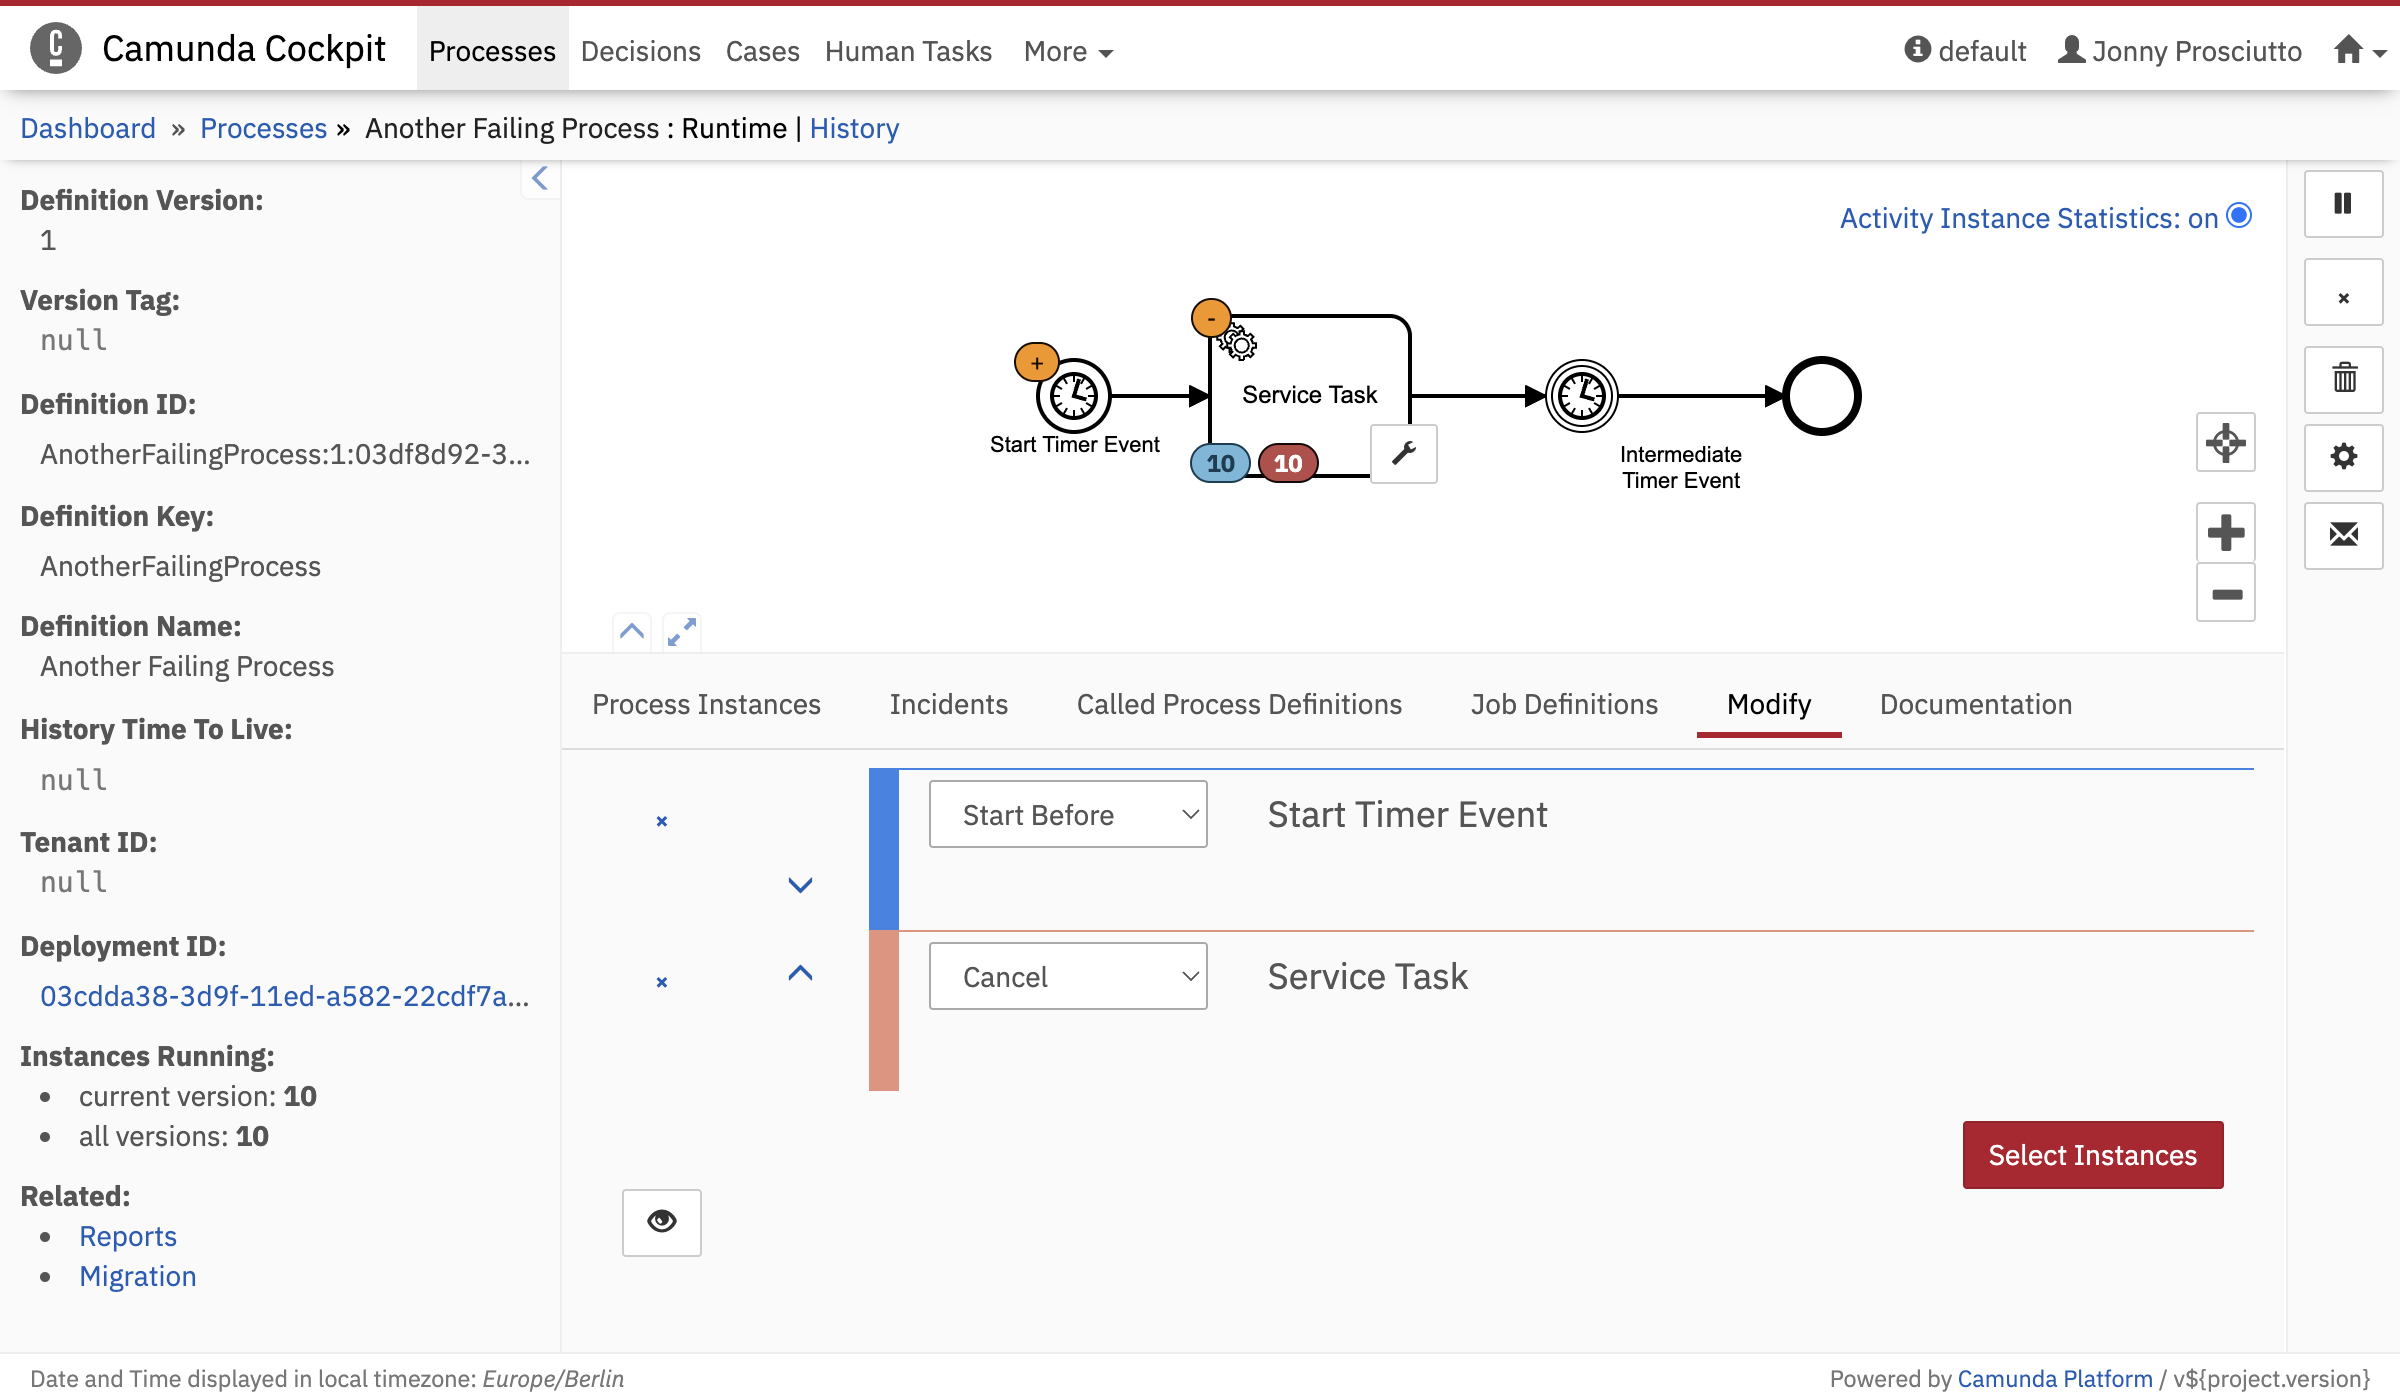Maximize the diagram with expand arrows icon
Screen dimensions: 2400x1400
tap(682, 631)
